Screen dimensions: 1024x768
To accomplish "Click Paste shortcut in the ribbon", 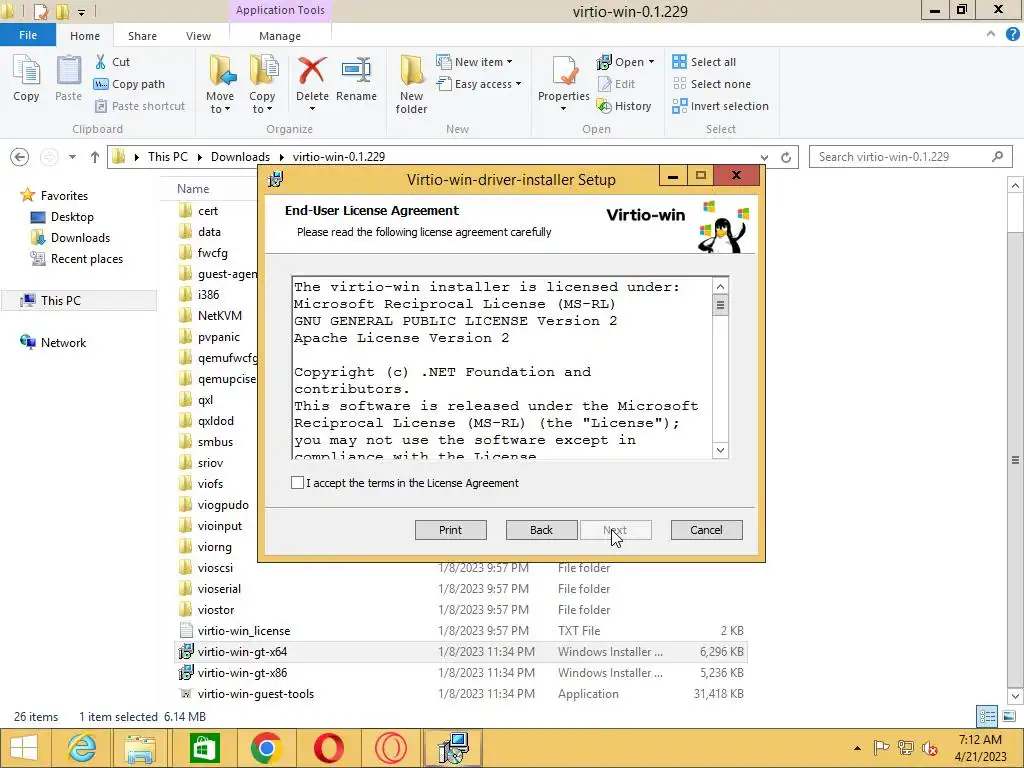I will (x=140, y=106).
